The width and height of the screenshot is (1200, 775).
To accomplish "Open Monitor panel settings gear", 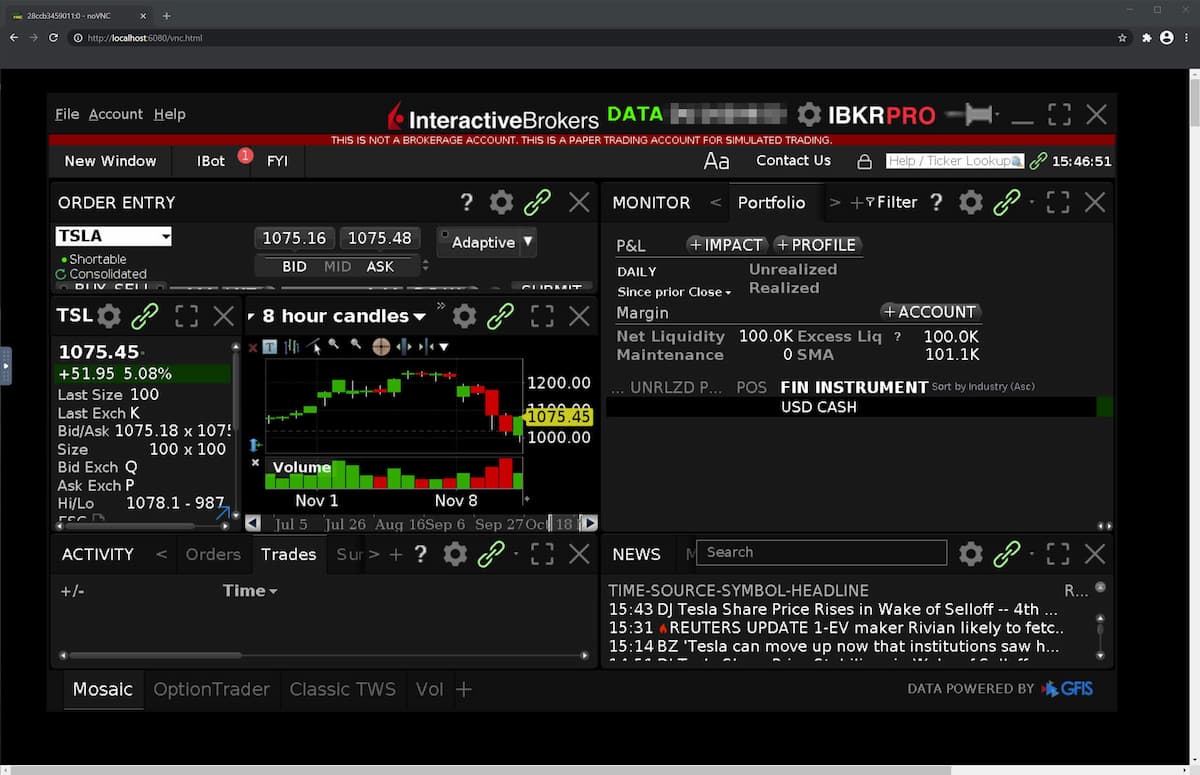I will pyautogui.click(x=971, y=203).
